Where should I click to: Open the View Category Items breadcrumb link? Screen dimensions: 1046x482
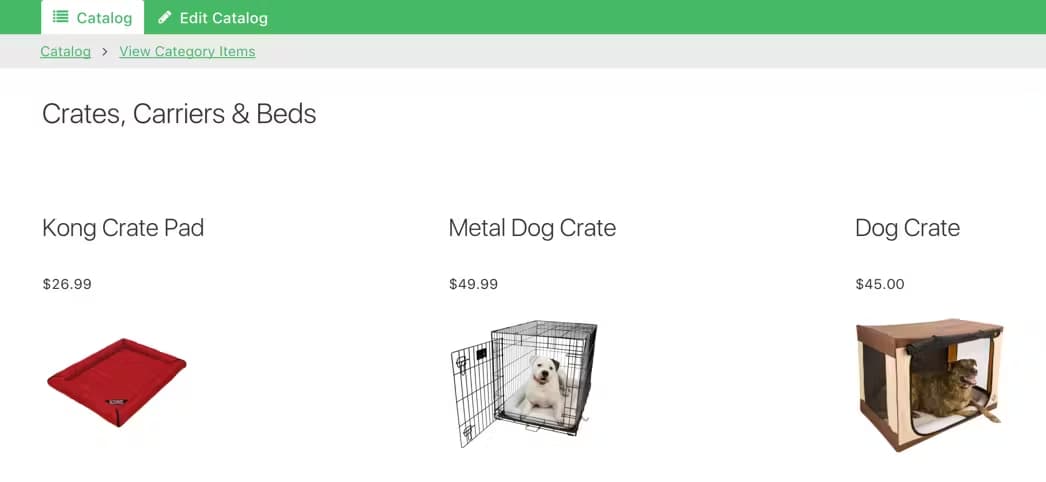point(187,51)
